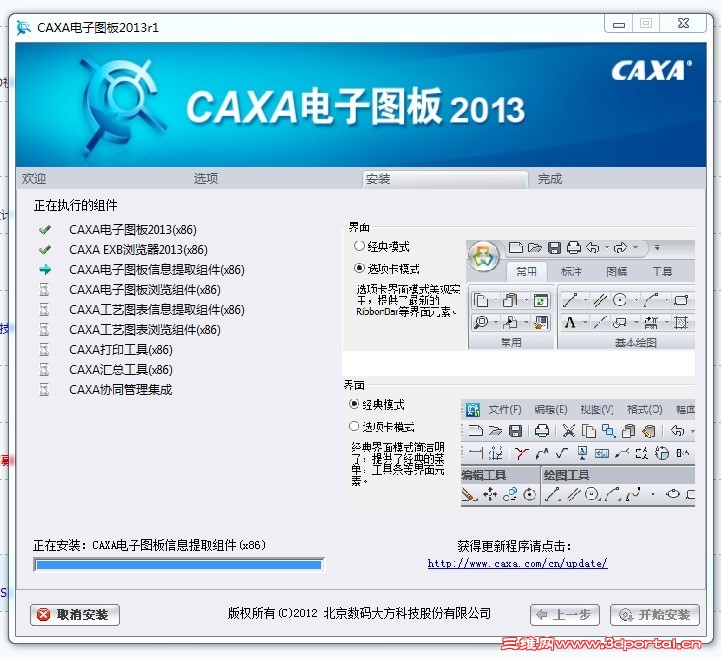
Task: Click the green checkmark beside CAXA EXB浏览器2013(x86)
Action: [45, 250]
